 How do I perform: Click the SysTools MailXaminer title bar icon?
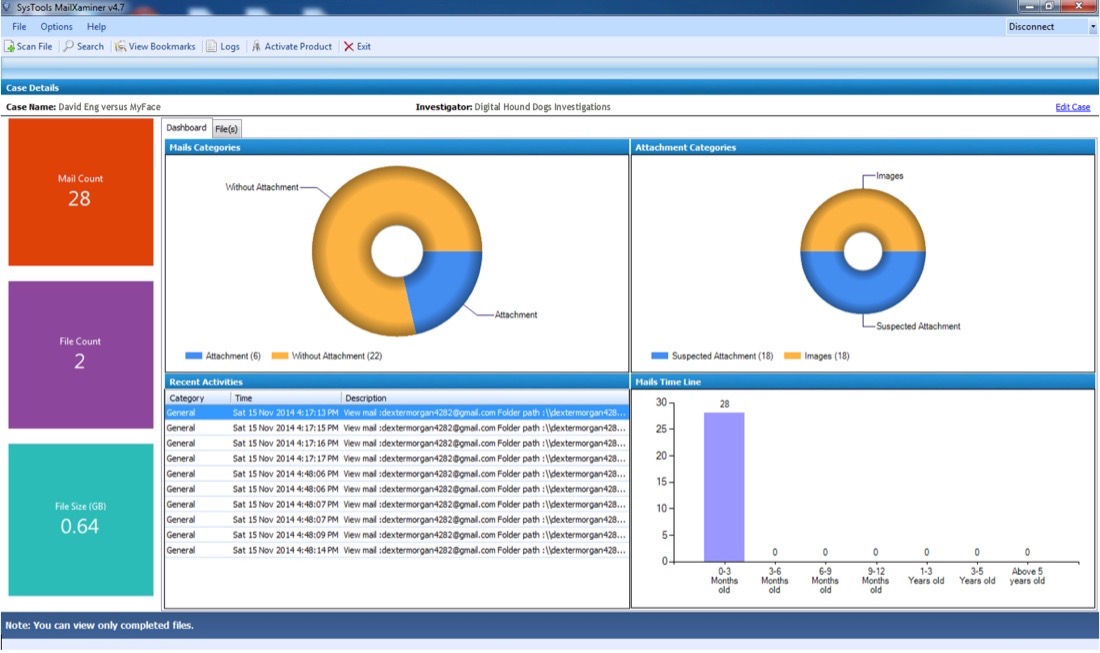[8, 7]
